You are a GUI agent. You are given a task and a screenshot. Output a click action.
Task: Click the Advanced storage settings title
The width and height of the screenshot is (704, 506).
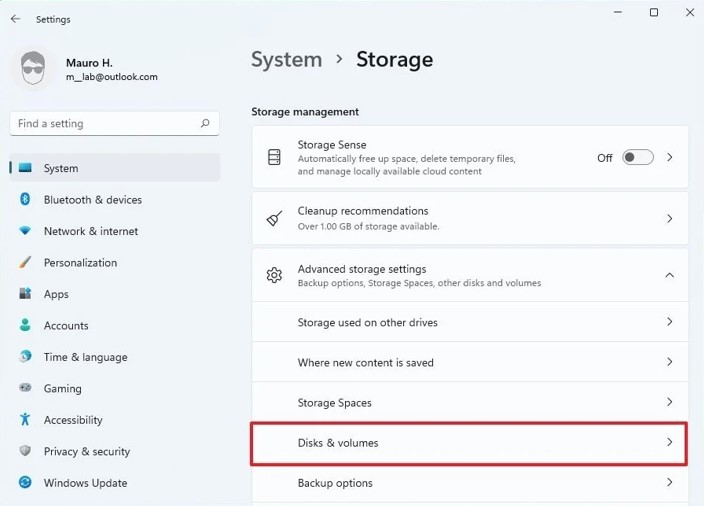(362, 269)
